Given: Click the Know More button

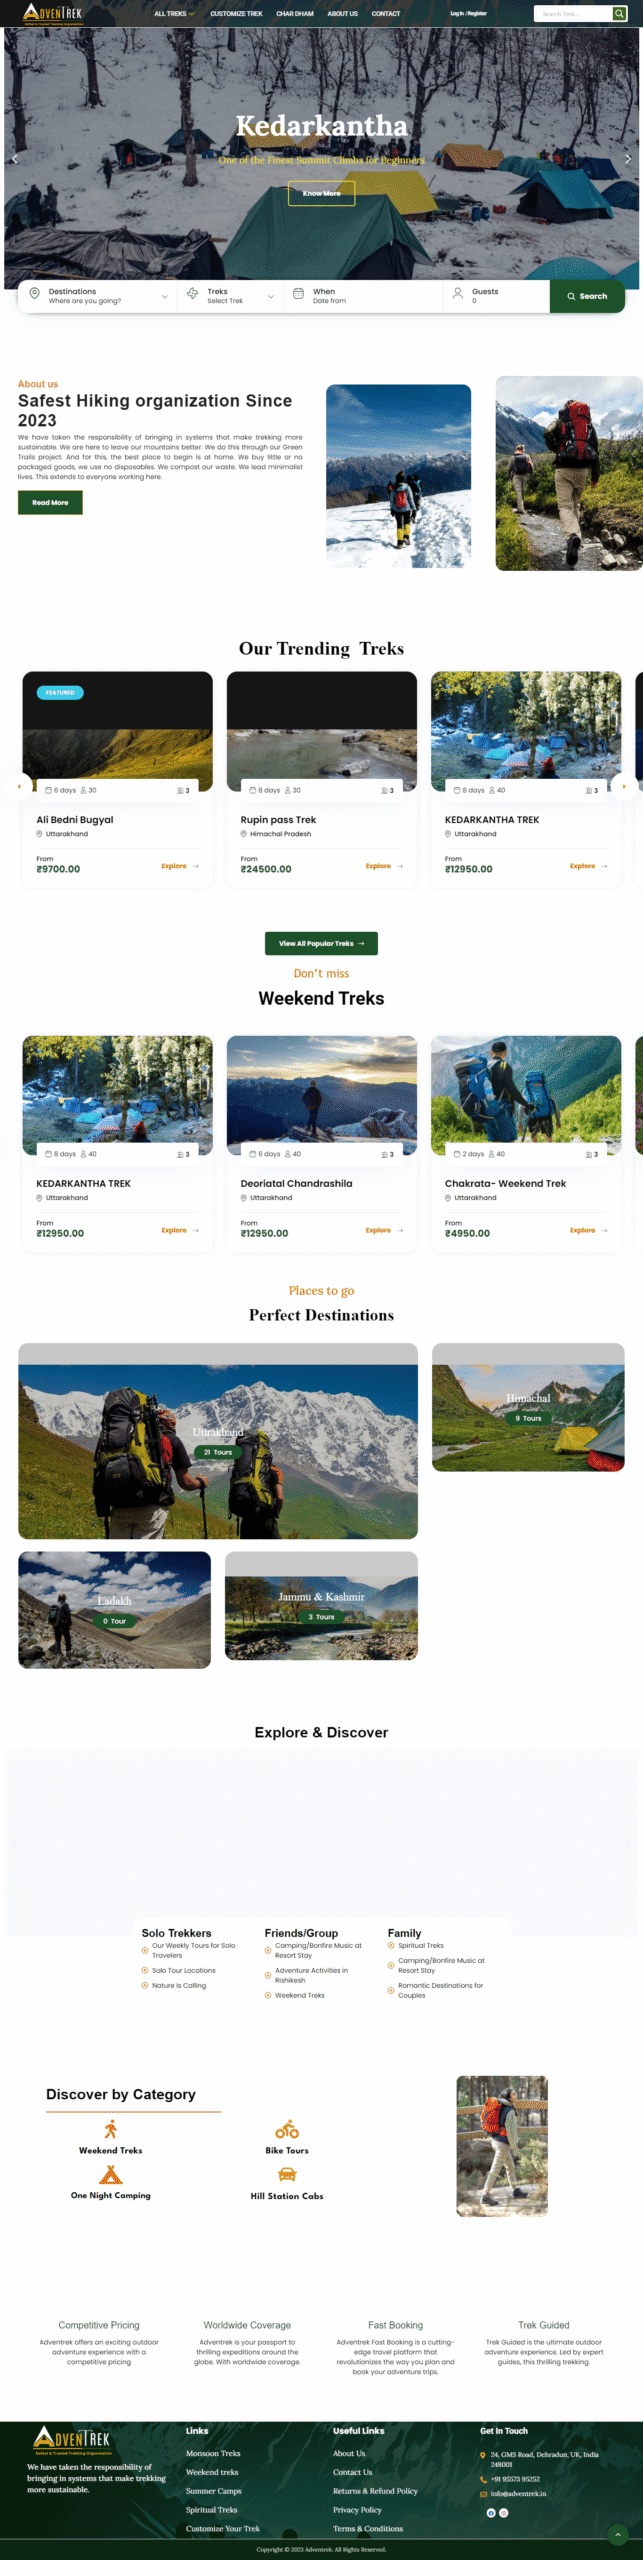Looking at the screenshot, I should [321, 193].
